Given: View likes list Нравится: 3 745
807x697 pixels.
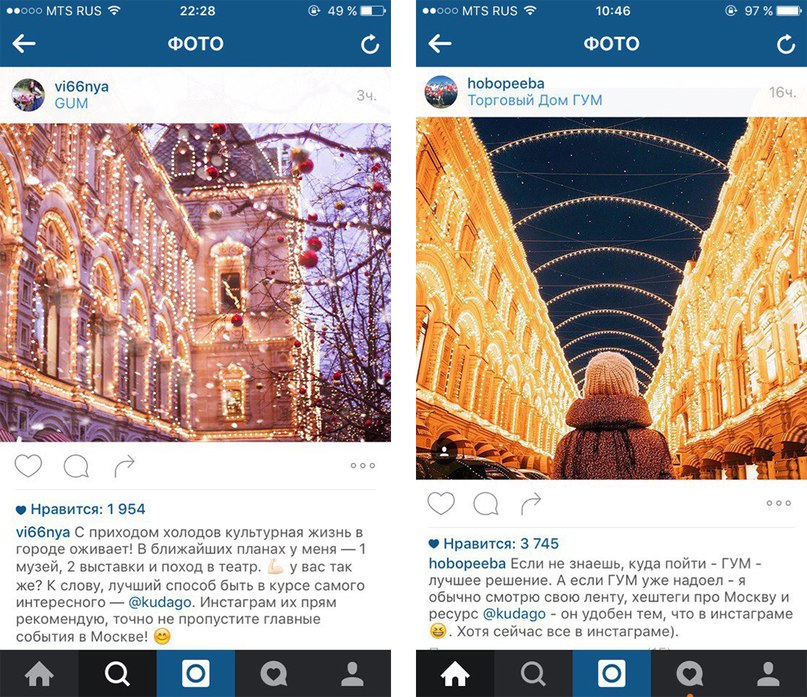Looking at the screenshot, I should coord(494,544).
